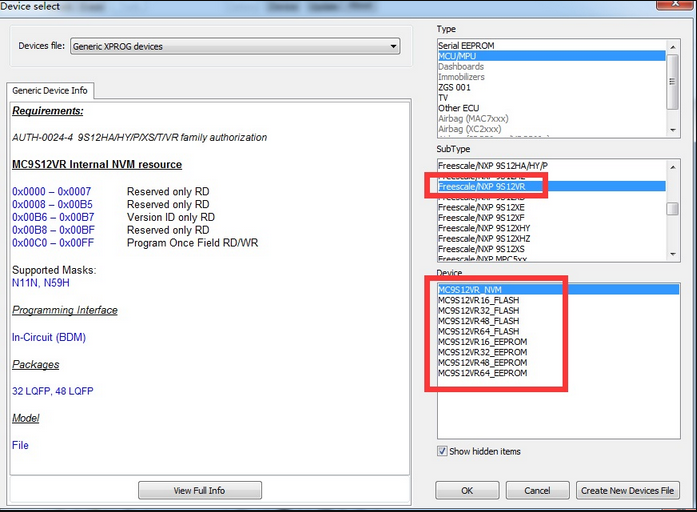697x512 pixels.
Task: Select MCU/MPU in Type list
Action: (551, 56)
